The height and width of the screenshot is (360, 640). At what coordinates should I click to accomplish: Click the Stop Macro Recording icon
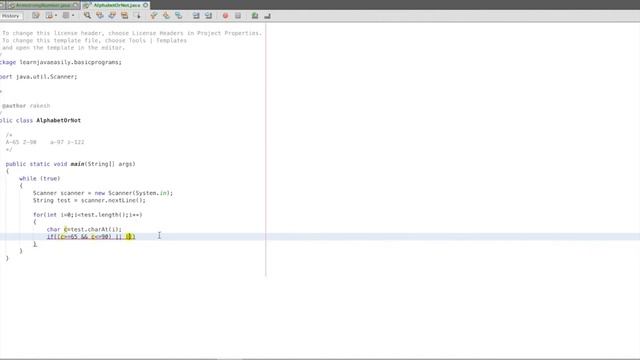point(238,16)
